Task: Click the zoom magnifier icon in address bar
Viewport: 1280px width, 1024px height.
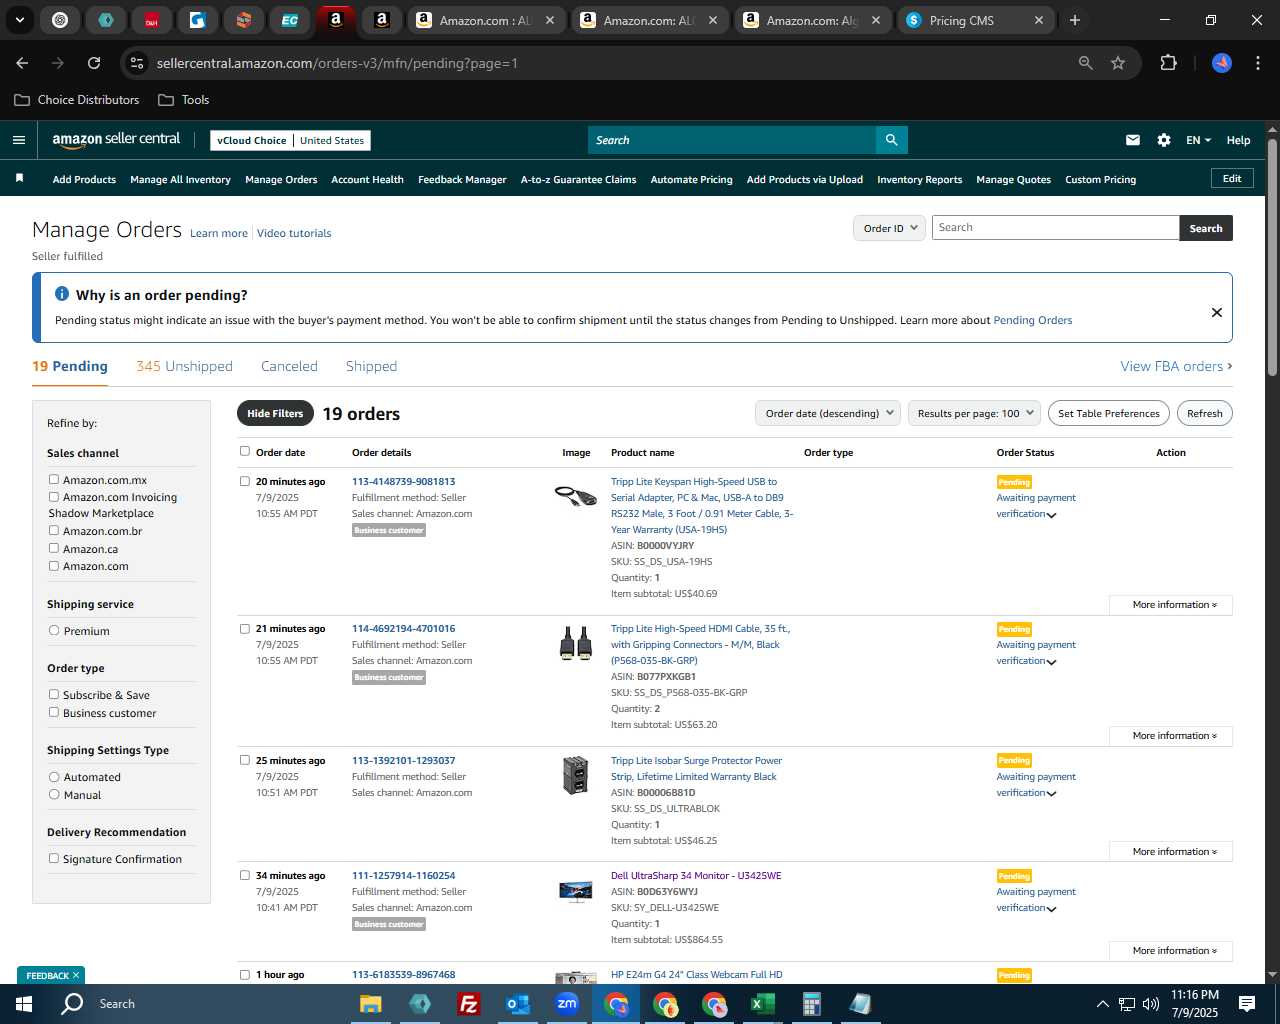Action: [x=1086, y=63]
